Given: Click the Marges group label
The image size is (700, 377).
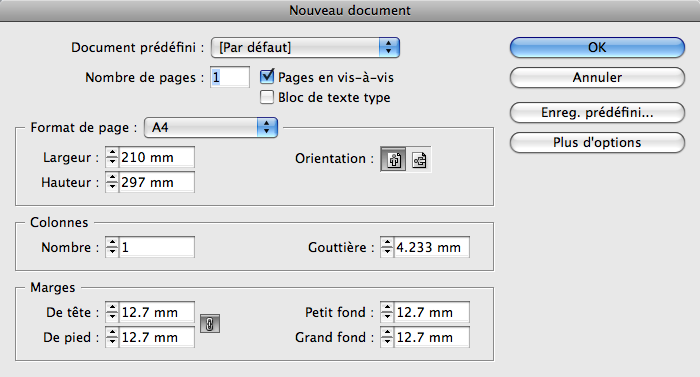Looking at the screenshot, I should click(53, 288).
